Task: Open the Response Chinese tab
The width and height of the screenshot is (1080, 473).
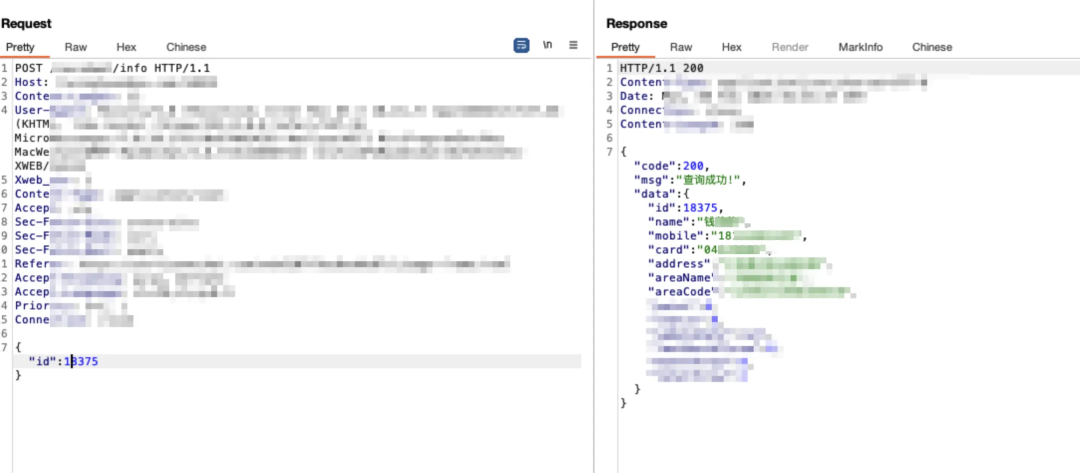Action: (932, 47)
